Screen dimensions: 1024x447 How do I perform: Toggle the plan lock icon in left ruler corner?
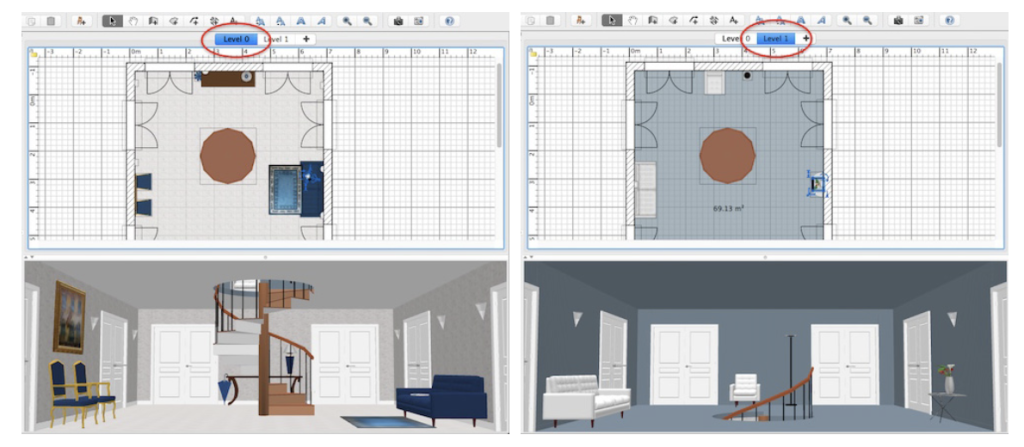pos(32,53)
